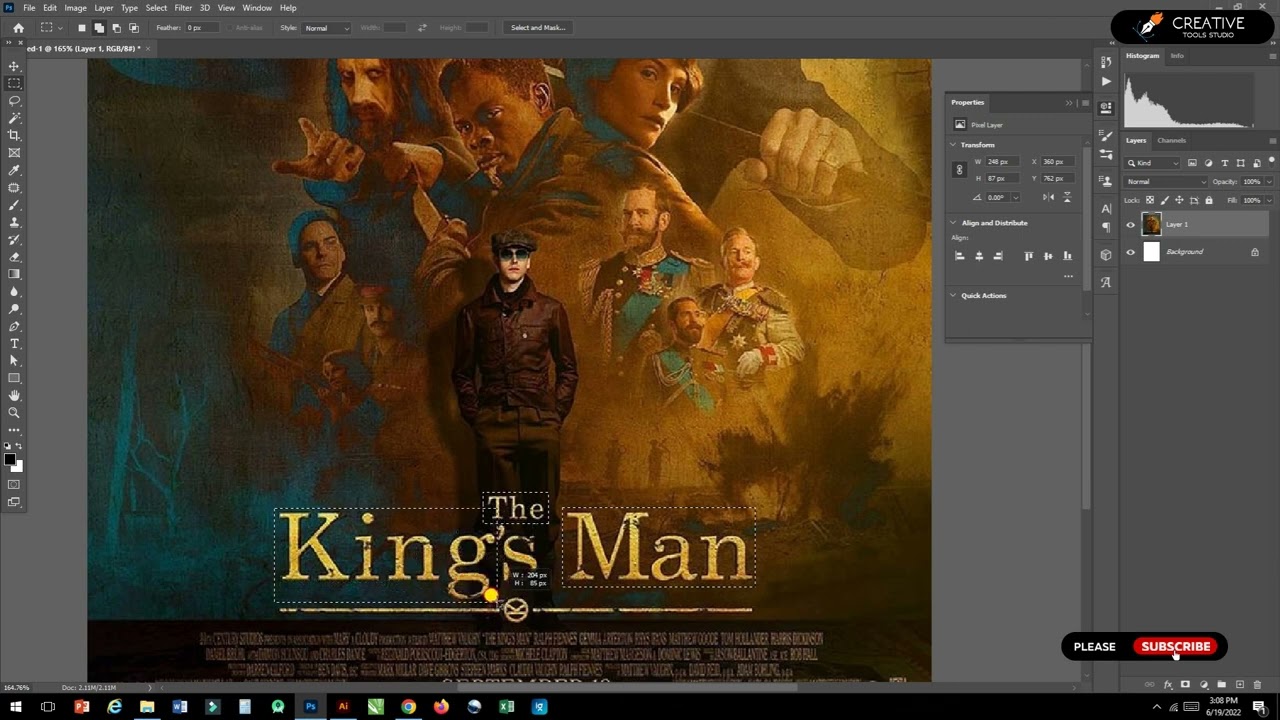Toggle lock image pixels brush icon
The height and width of the screenshot is (720, 1280).
coord(1164,200)
